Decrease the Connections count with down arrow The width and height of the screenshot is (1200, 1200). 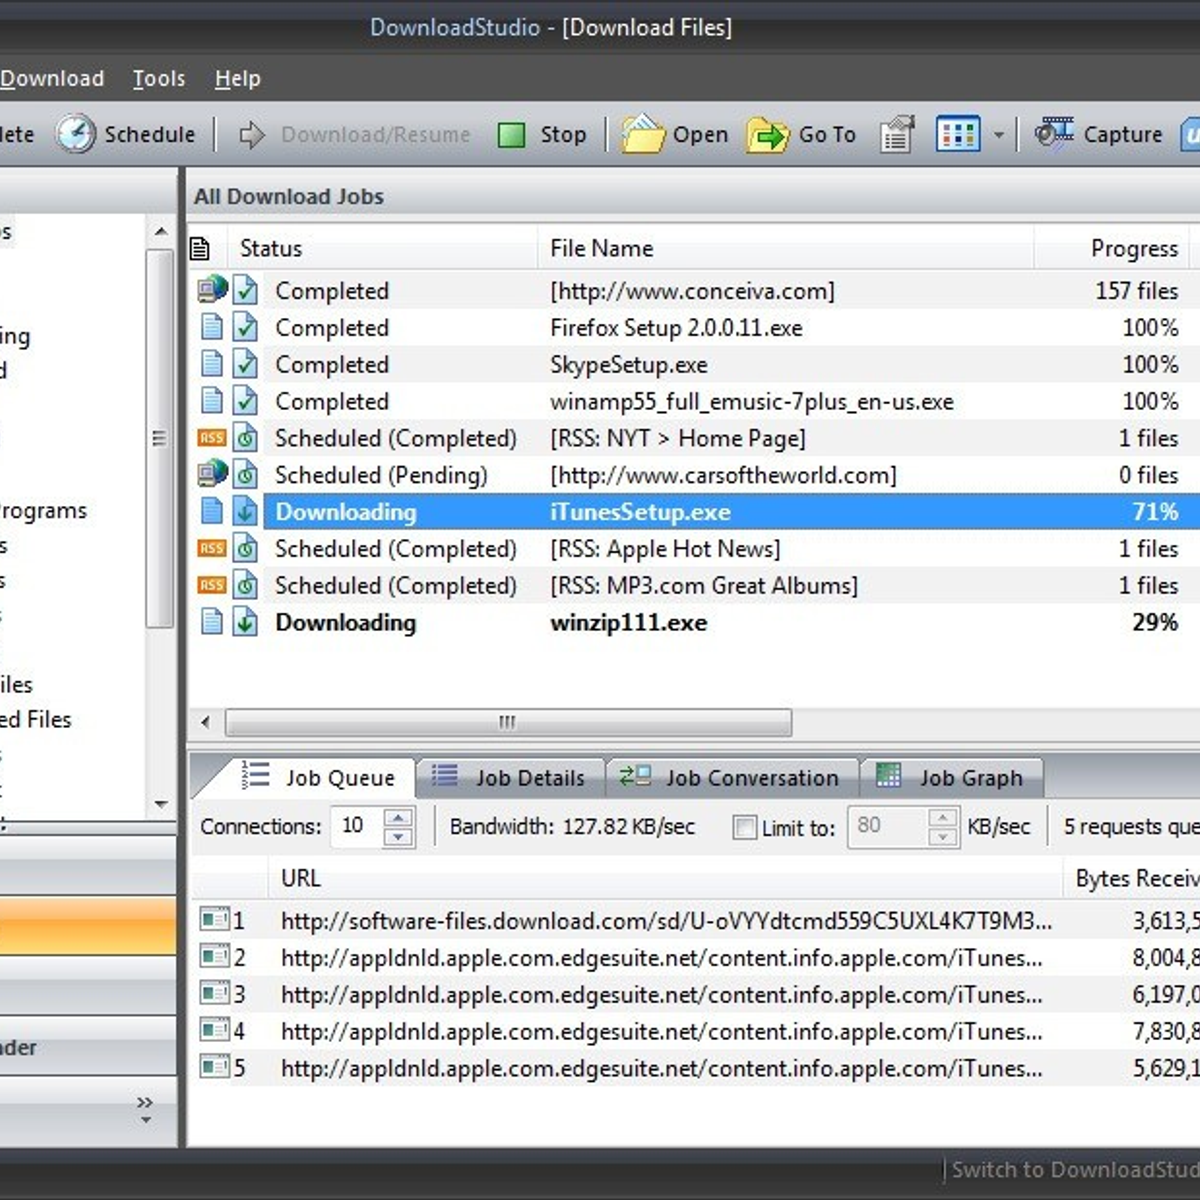tap(398, 837)
